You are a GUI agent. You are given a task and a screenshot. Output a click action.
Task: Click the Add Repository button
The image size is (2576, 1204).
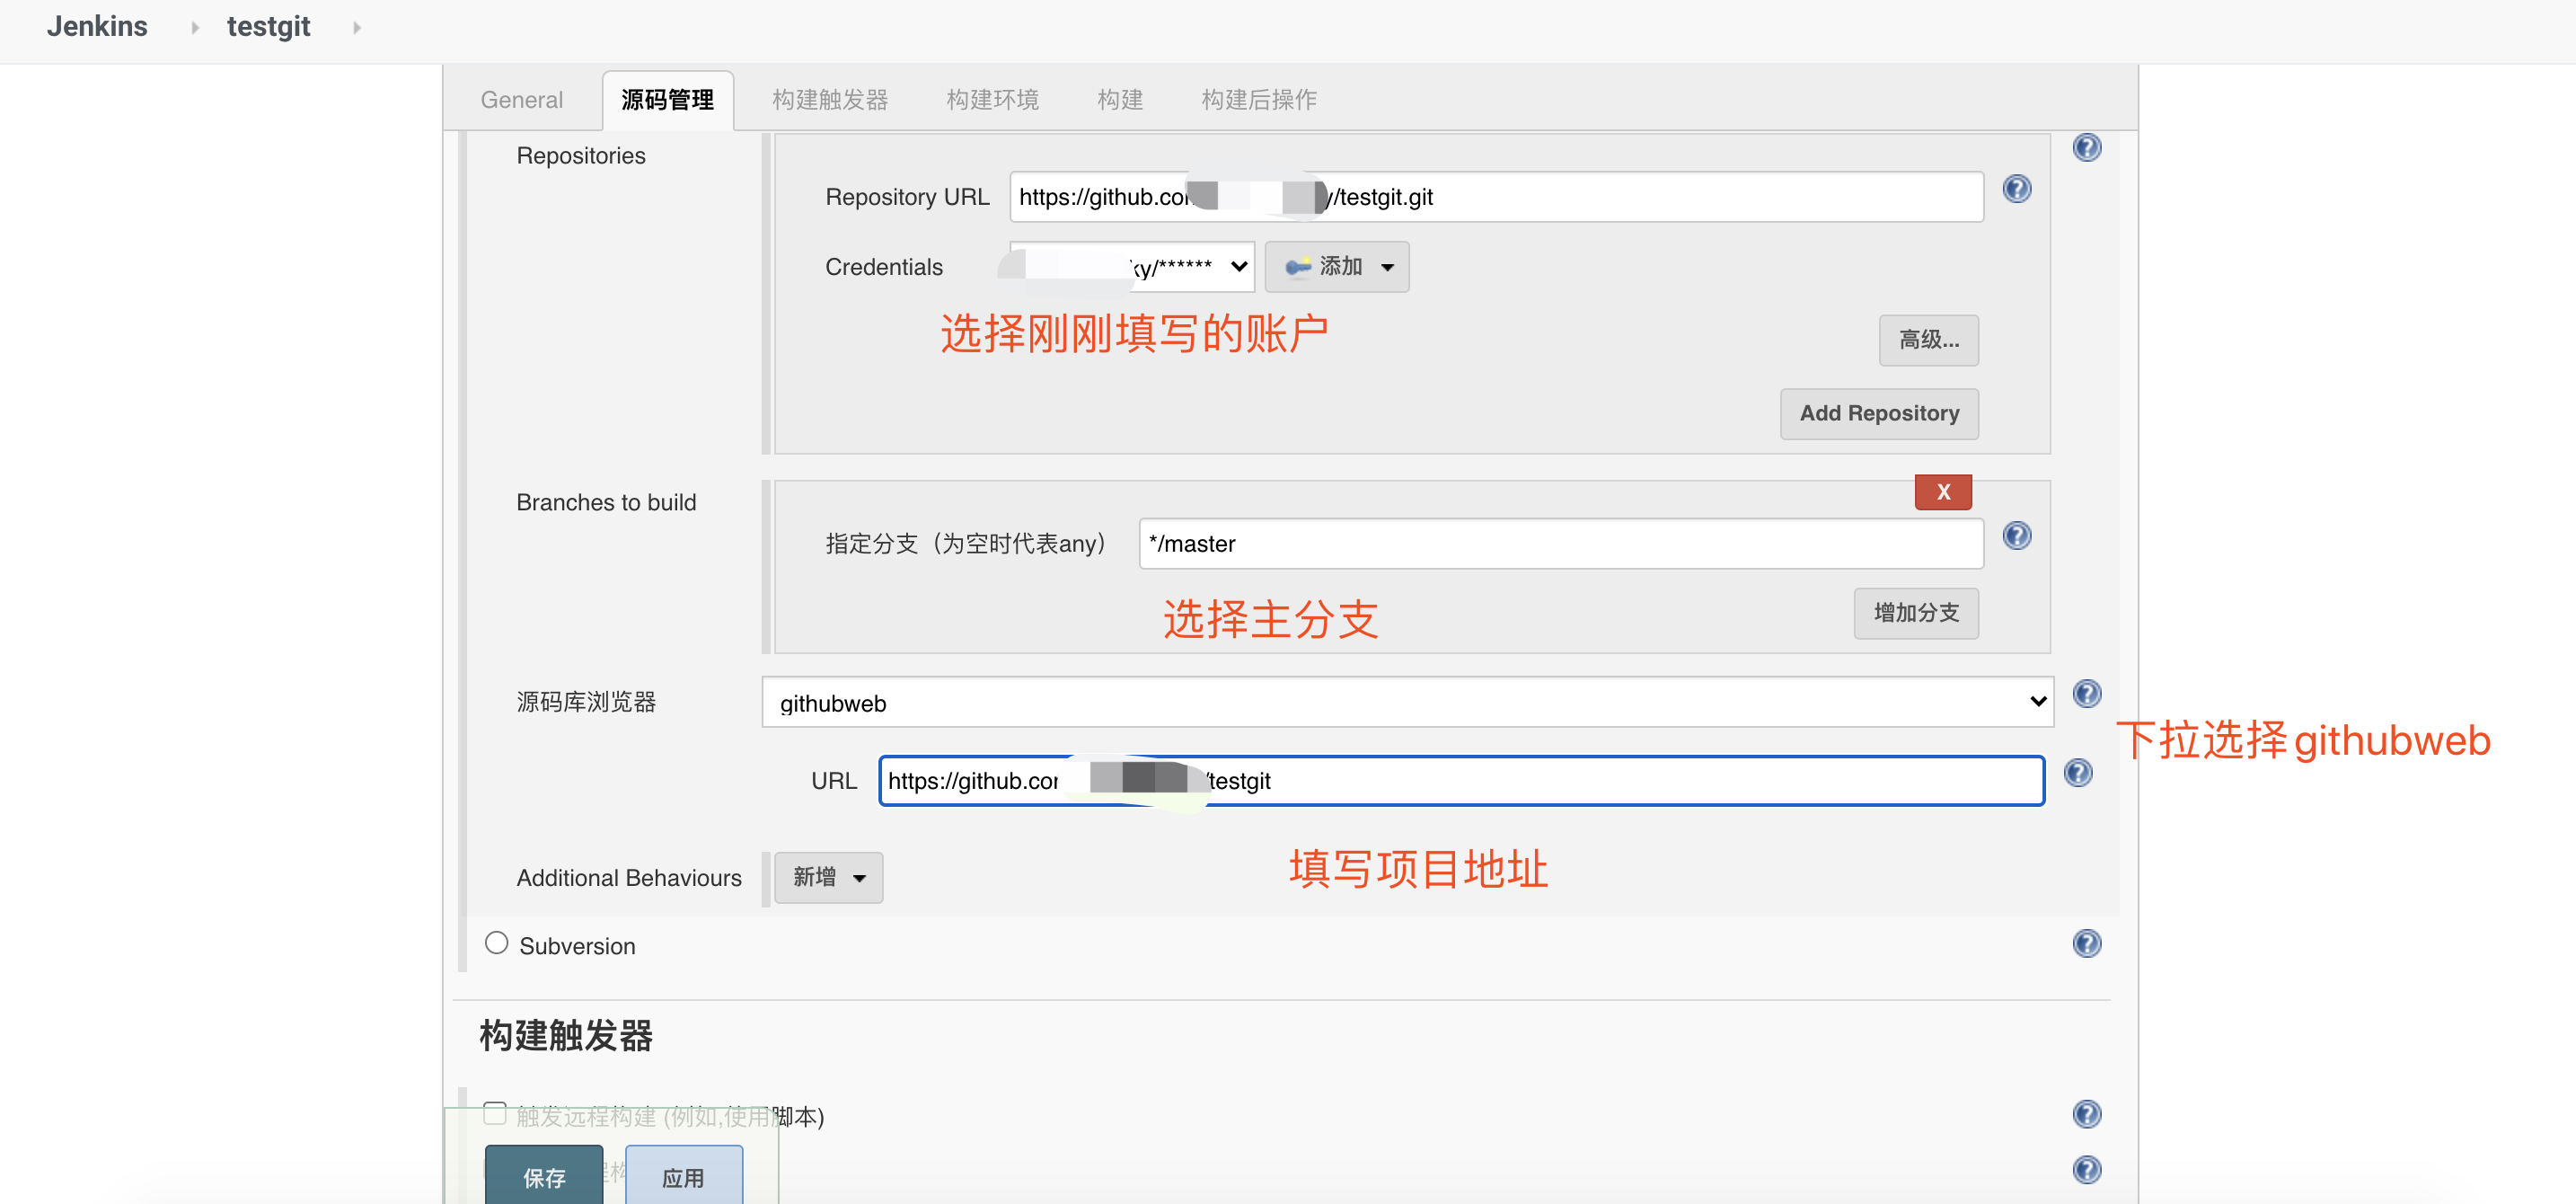click(1878, 414)
